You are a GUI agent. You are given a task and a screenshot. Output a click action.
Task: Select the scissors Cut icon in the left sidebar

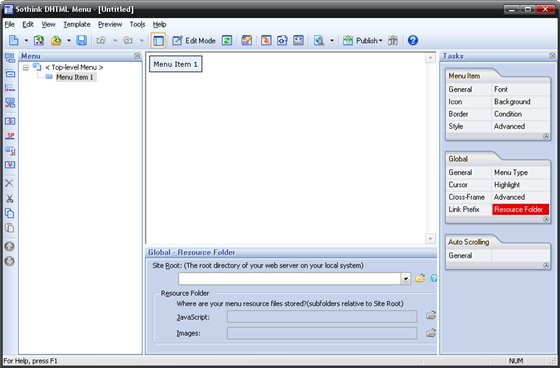pyautogui.click(x=10, y=199)
